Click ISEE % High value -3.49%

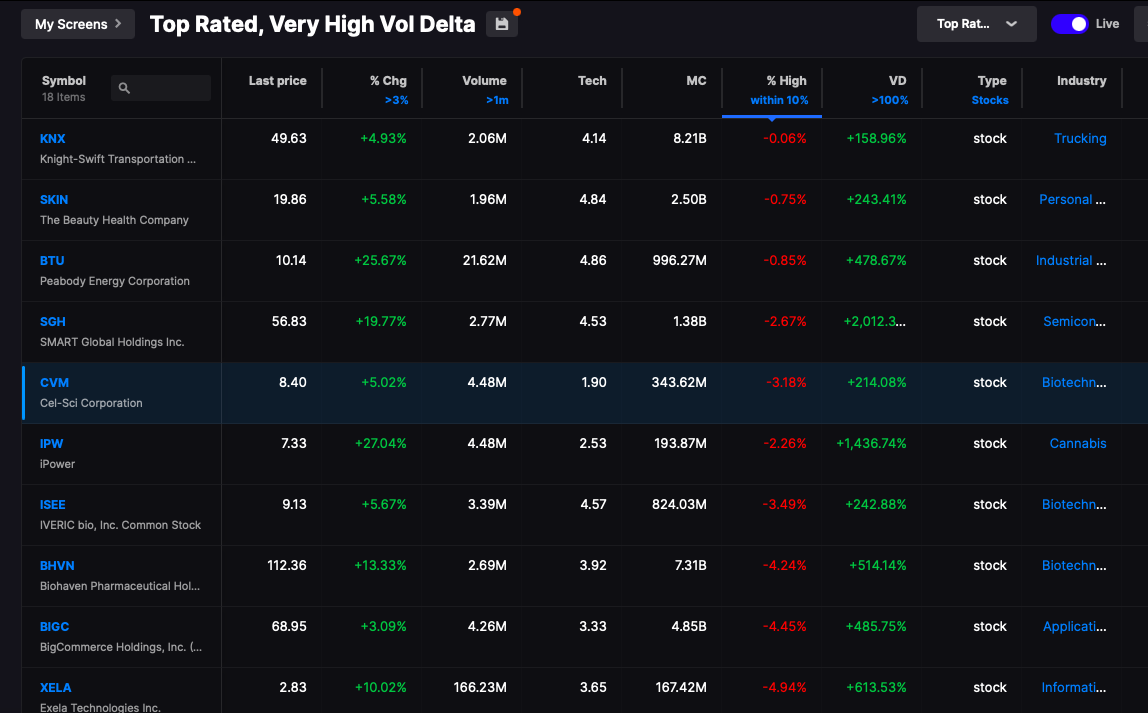click(785, 504)
